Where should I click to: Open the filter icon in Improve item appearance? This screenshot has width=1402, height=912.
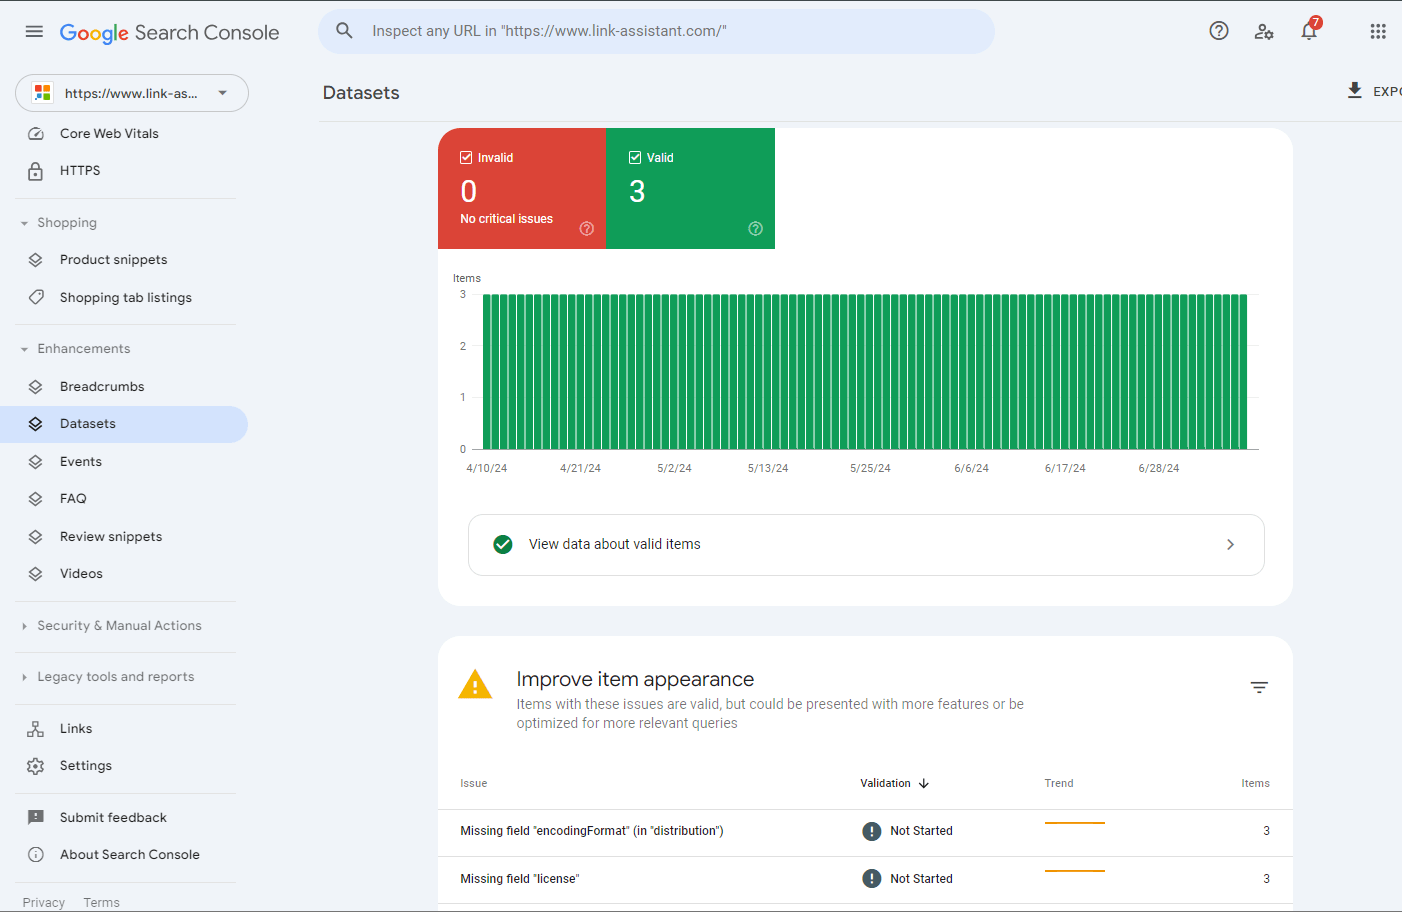click(x=1259, y=688)
